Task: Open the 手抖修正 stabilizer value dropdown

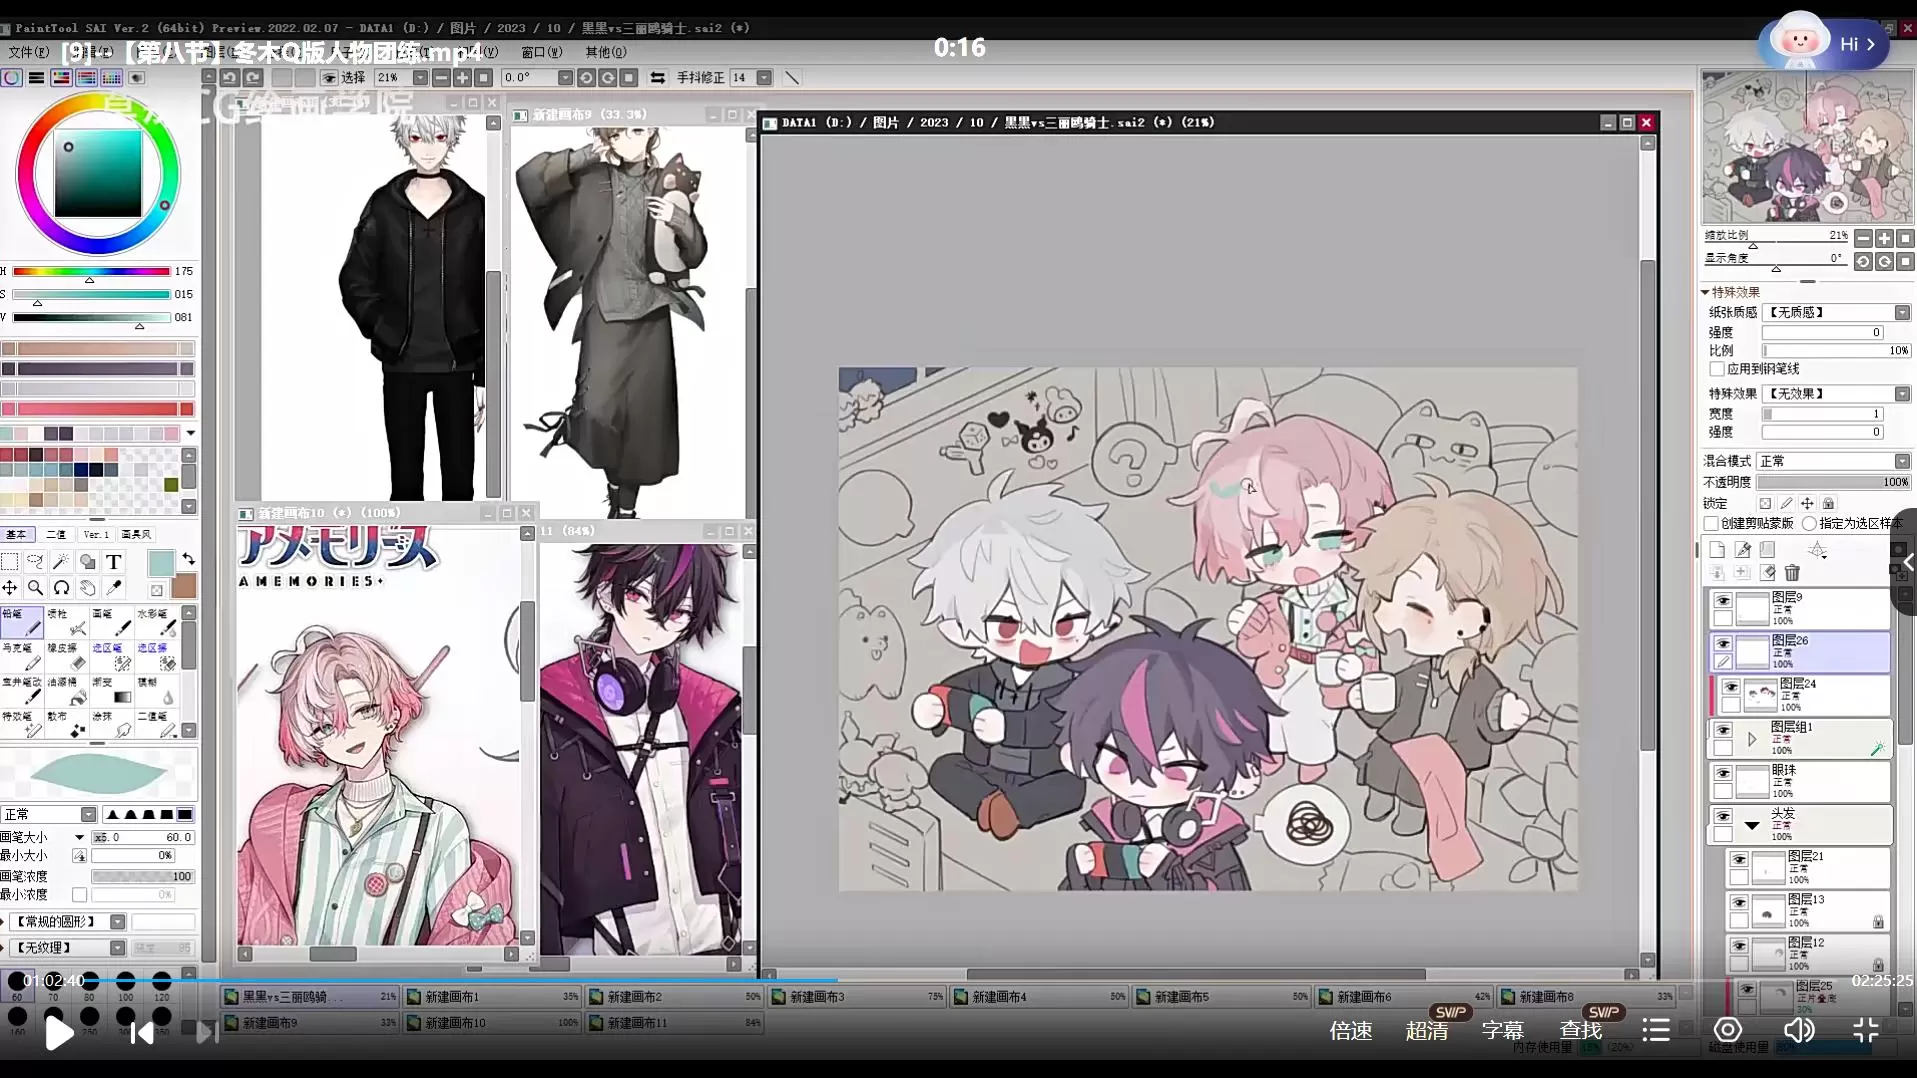Action: tap(764, 77)
